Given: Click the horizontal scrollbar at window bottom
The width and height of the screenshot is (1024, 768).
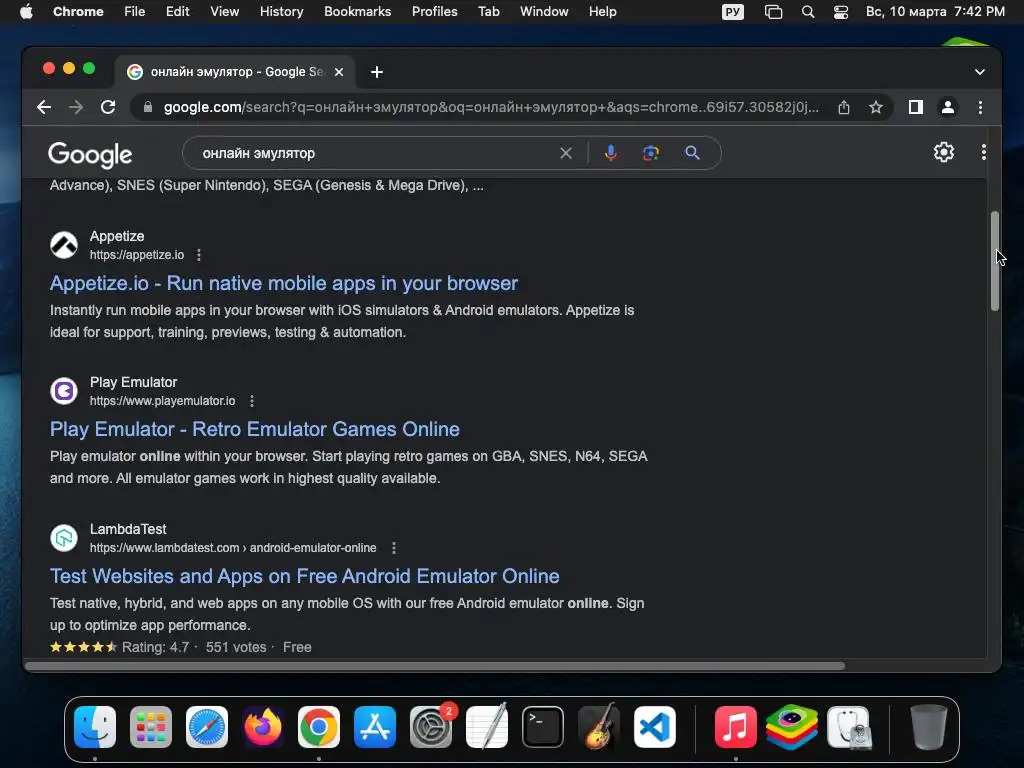Looking at the screenshot, I should [x=435, y=666].
